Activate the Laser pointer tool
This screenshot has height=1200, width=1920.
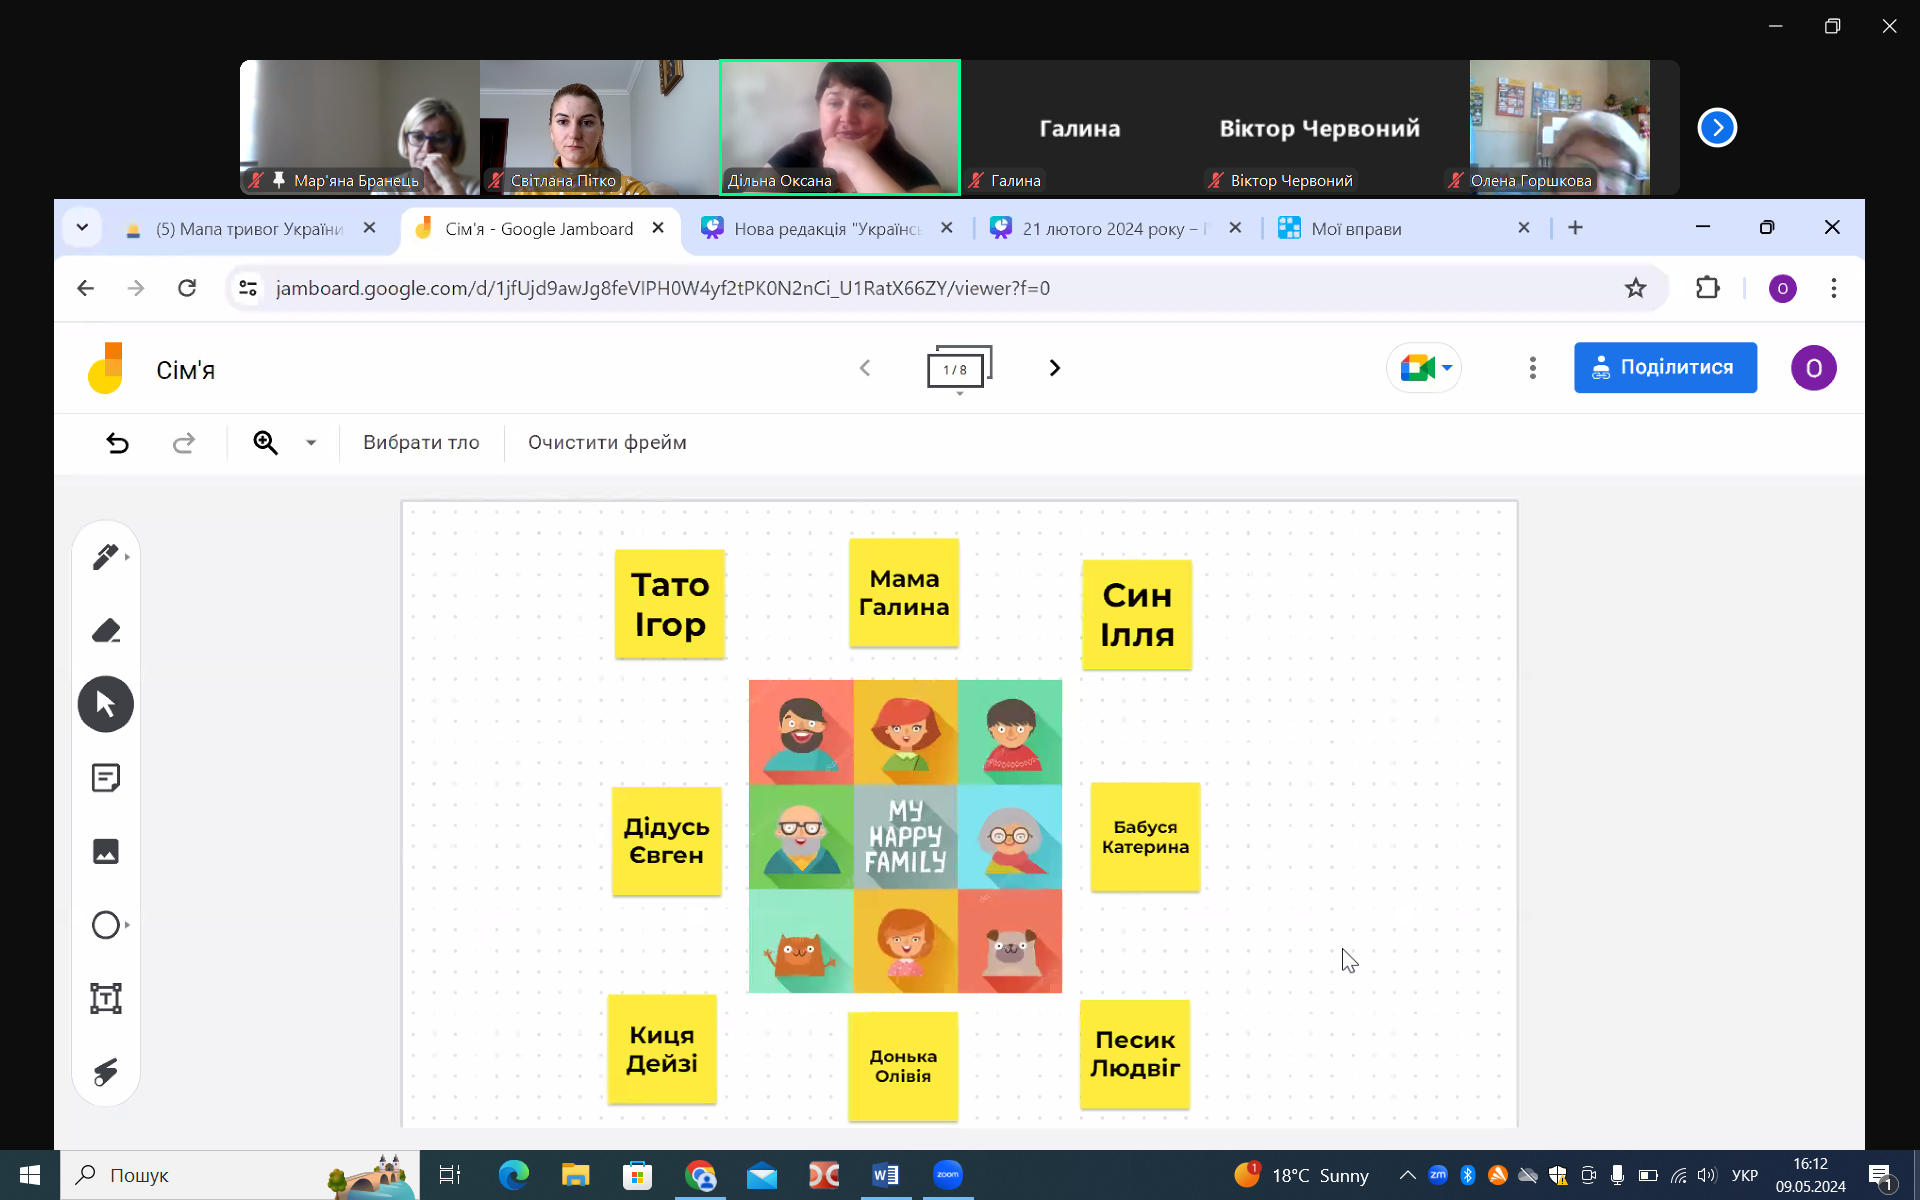click(105, 1072)
